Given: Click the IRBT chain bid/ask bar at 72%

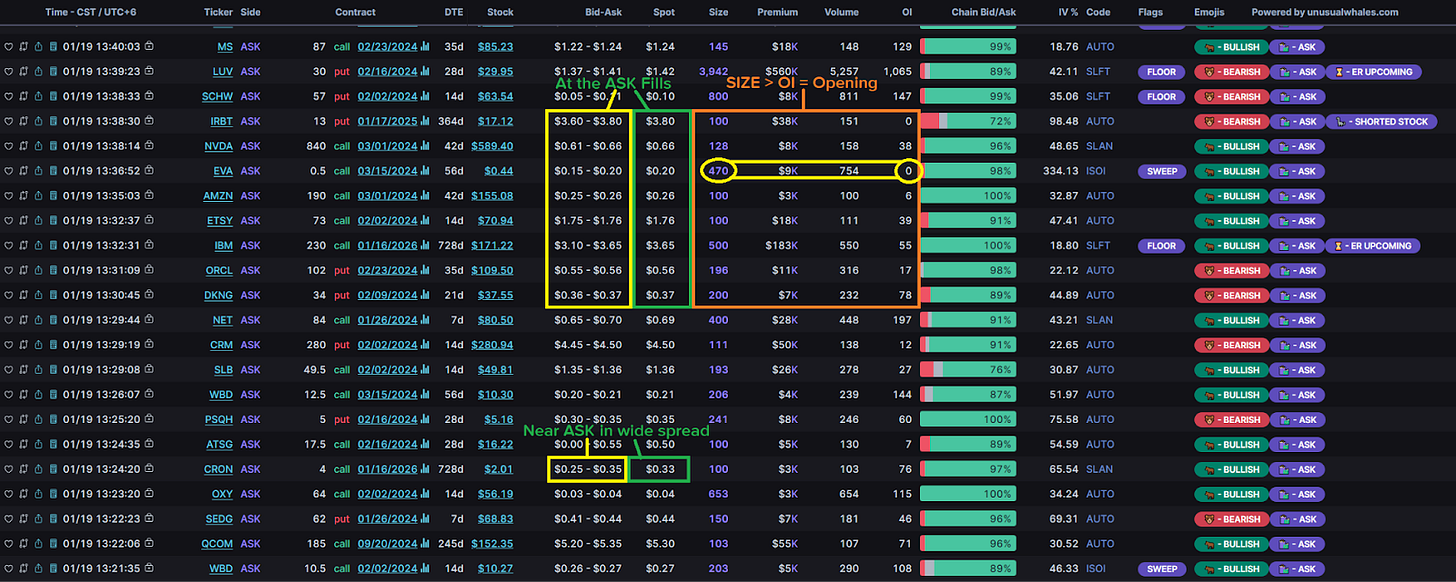Looking at the screenshot, I should (968, 121).
